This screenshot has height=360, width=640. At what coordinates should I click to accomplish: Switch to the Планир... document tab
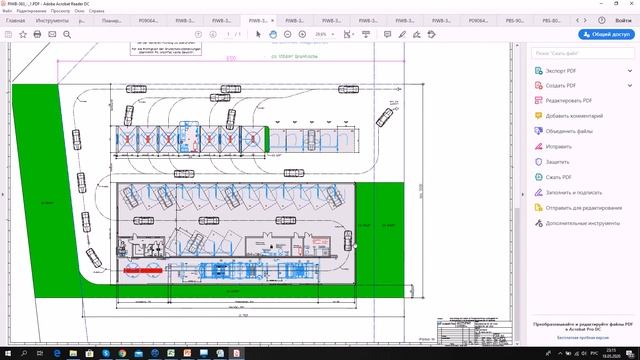[111, 20]
